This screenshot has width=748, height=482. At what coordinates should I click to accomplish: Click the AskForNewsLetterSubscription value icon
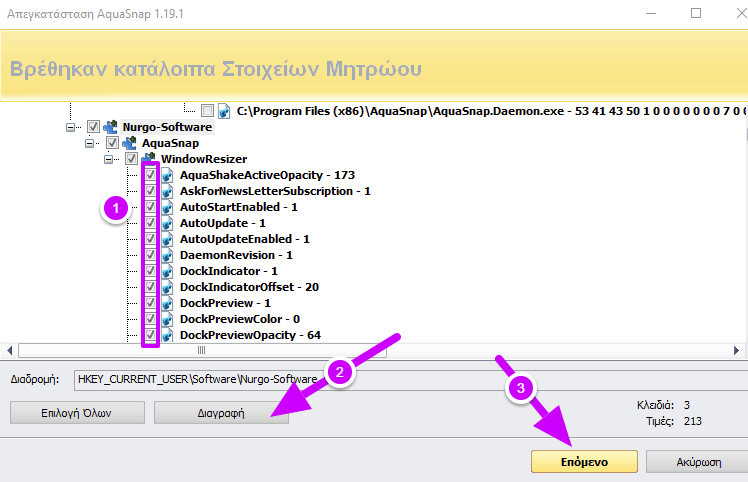tap(167, 191)
